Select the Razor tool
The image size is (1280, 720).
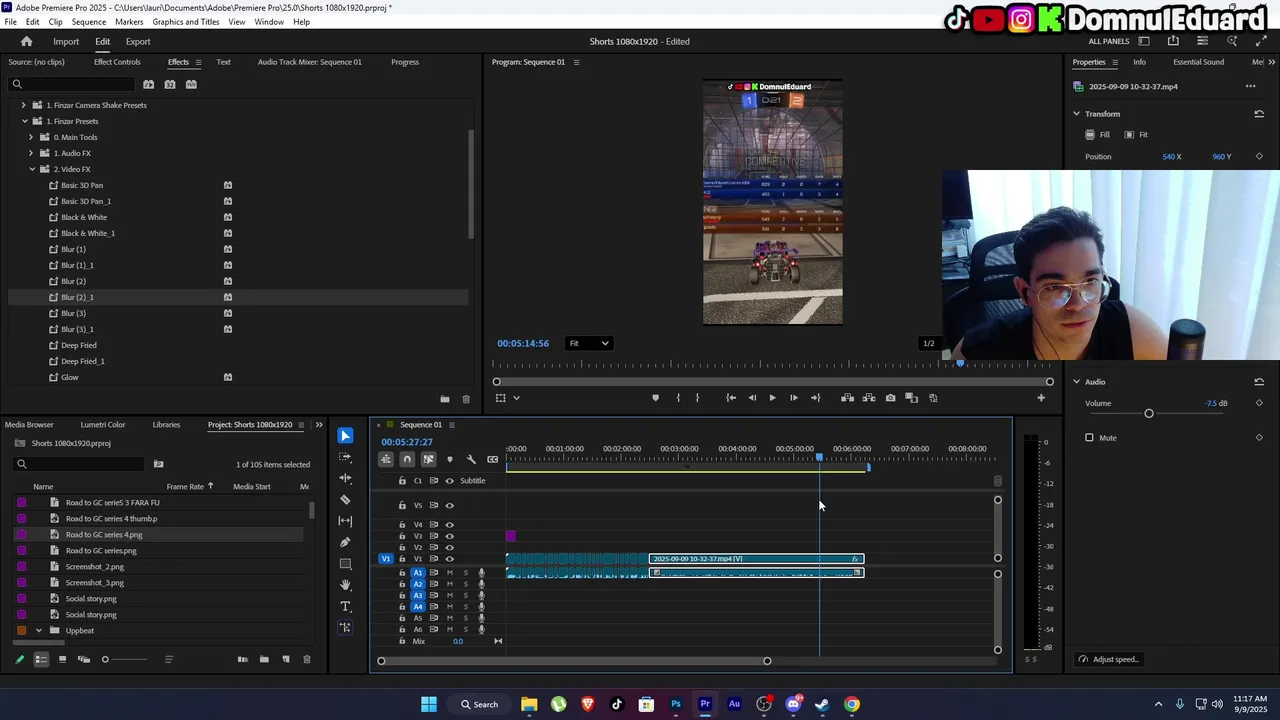(345, 499)
